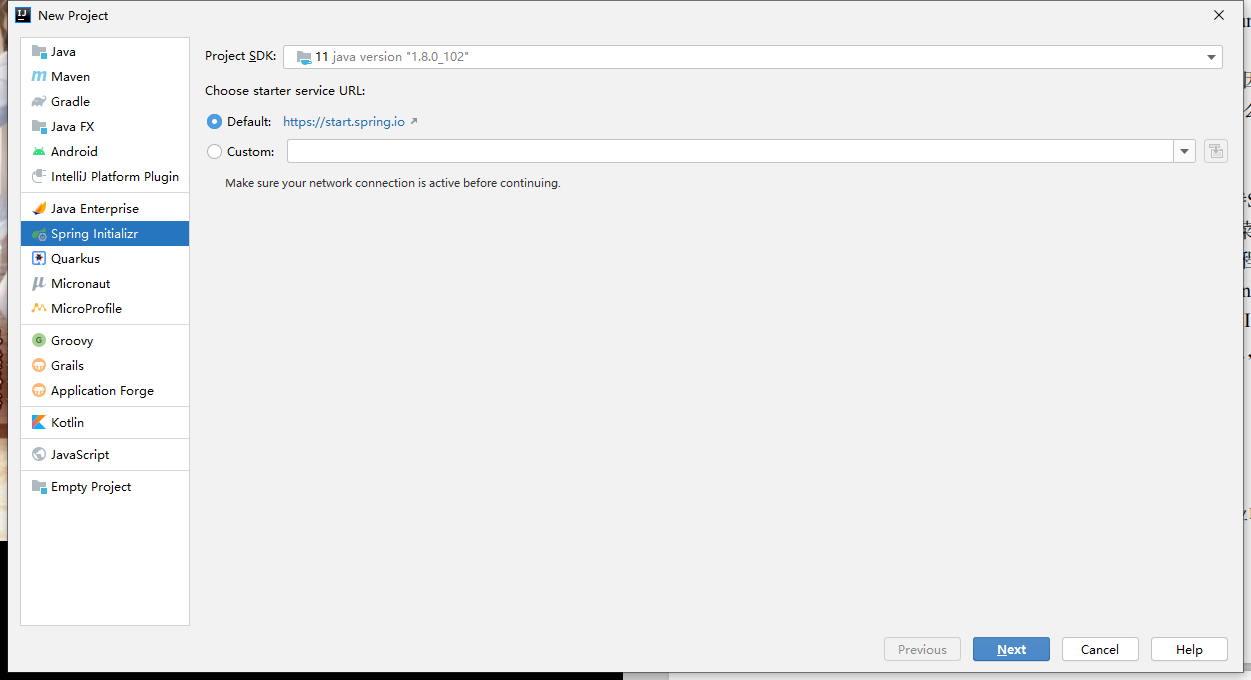Viewport: 1251px width, 680px height.
Task: Open the Project SDK dropdown
Action: pos(752,57)
